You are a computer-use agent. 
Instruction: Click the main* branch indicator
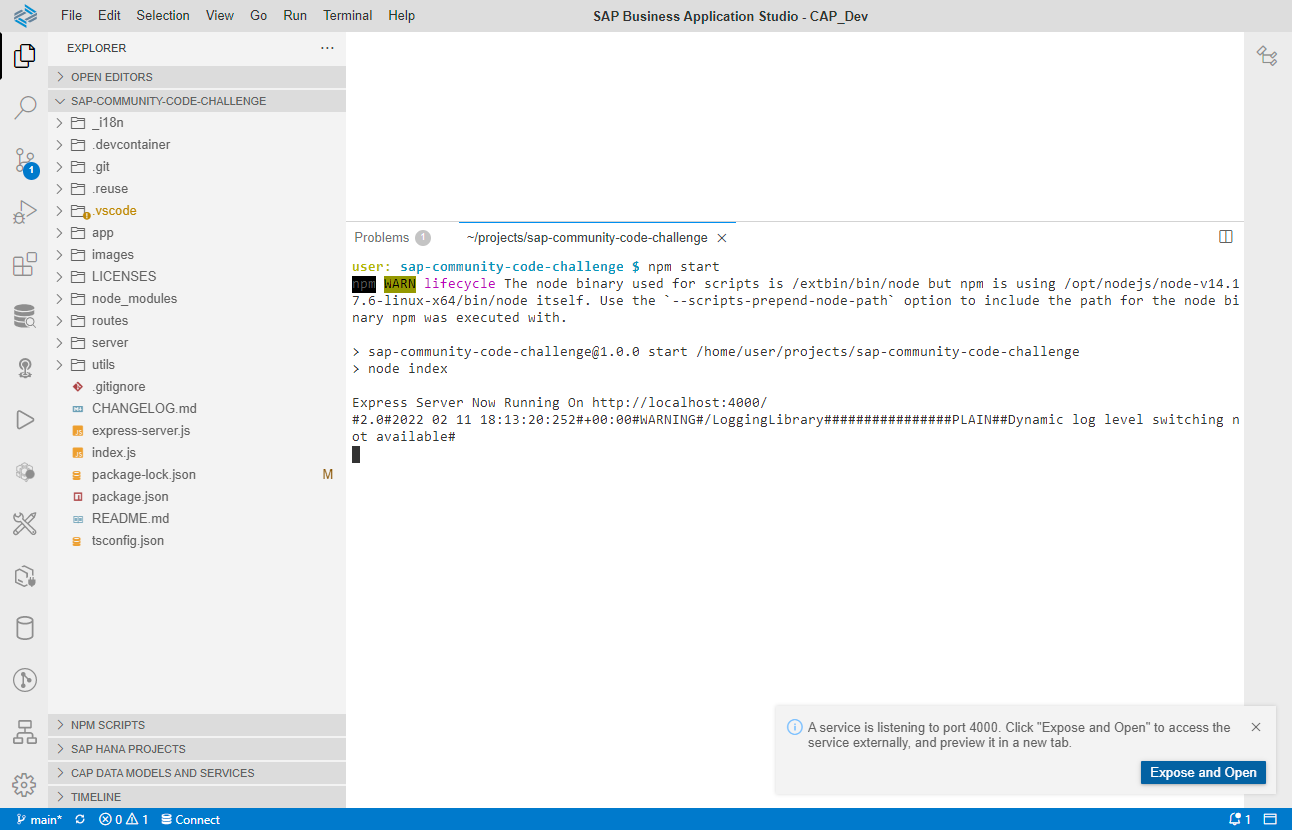click(x=39, y=819)
